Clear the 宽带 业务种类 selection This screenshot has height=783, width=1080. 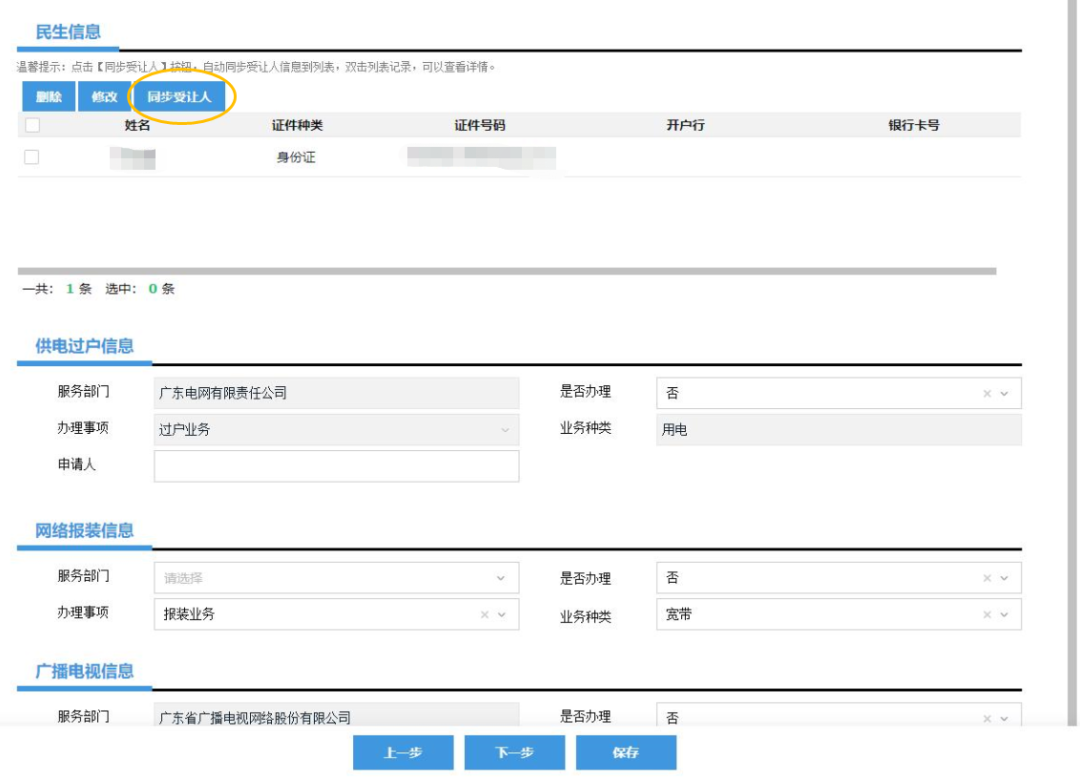(987, 615)
